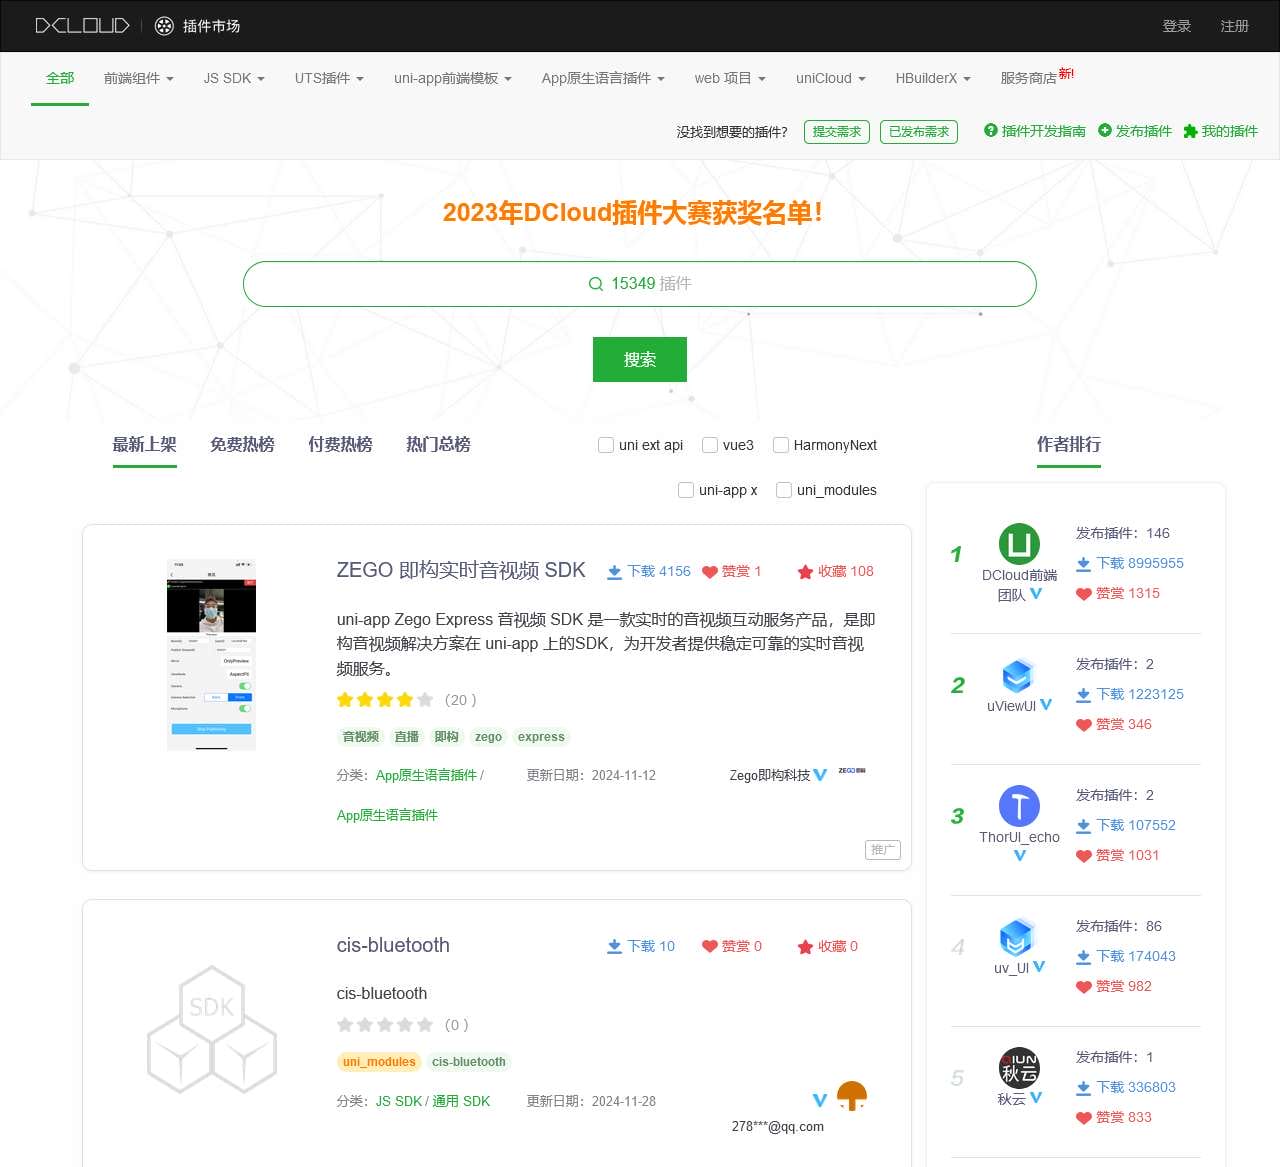The height and width of the screenshot is (1167, 1280).
Task: Click the ZEGO small company logo
Action: pyautogui.click(x=852, y=771)
